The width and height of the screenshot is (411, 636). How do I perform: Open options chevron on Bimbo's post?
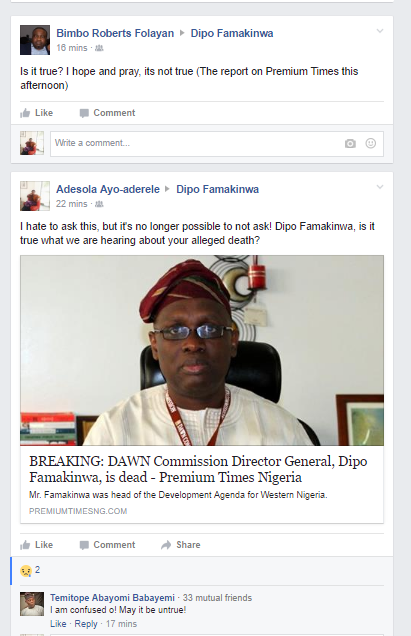[x=380, y=31]
